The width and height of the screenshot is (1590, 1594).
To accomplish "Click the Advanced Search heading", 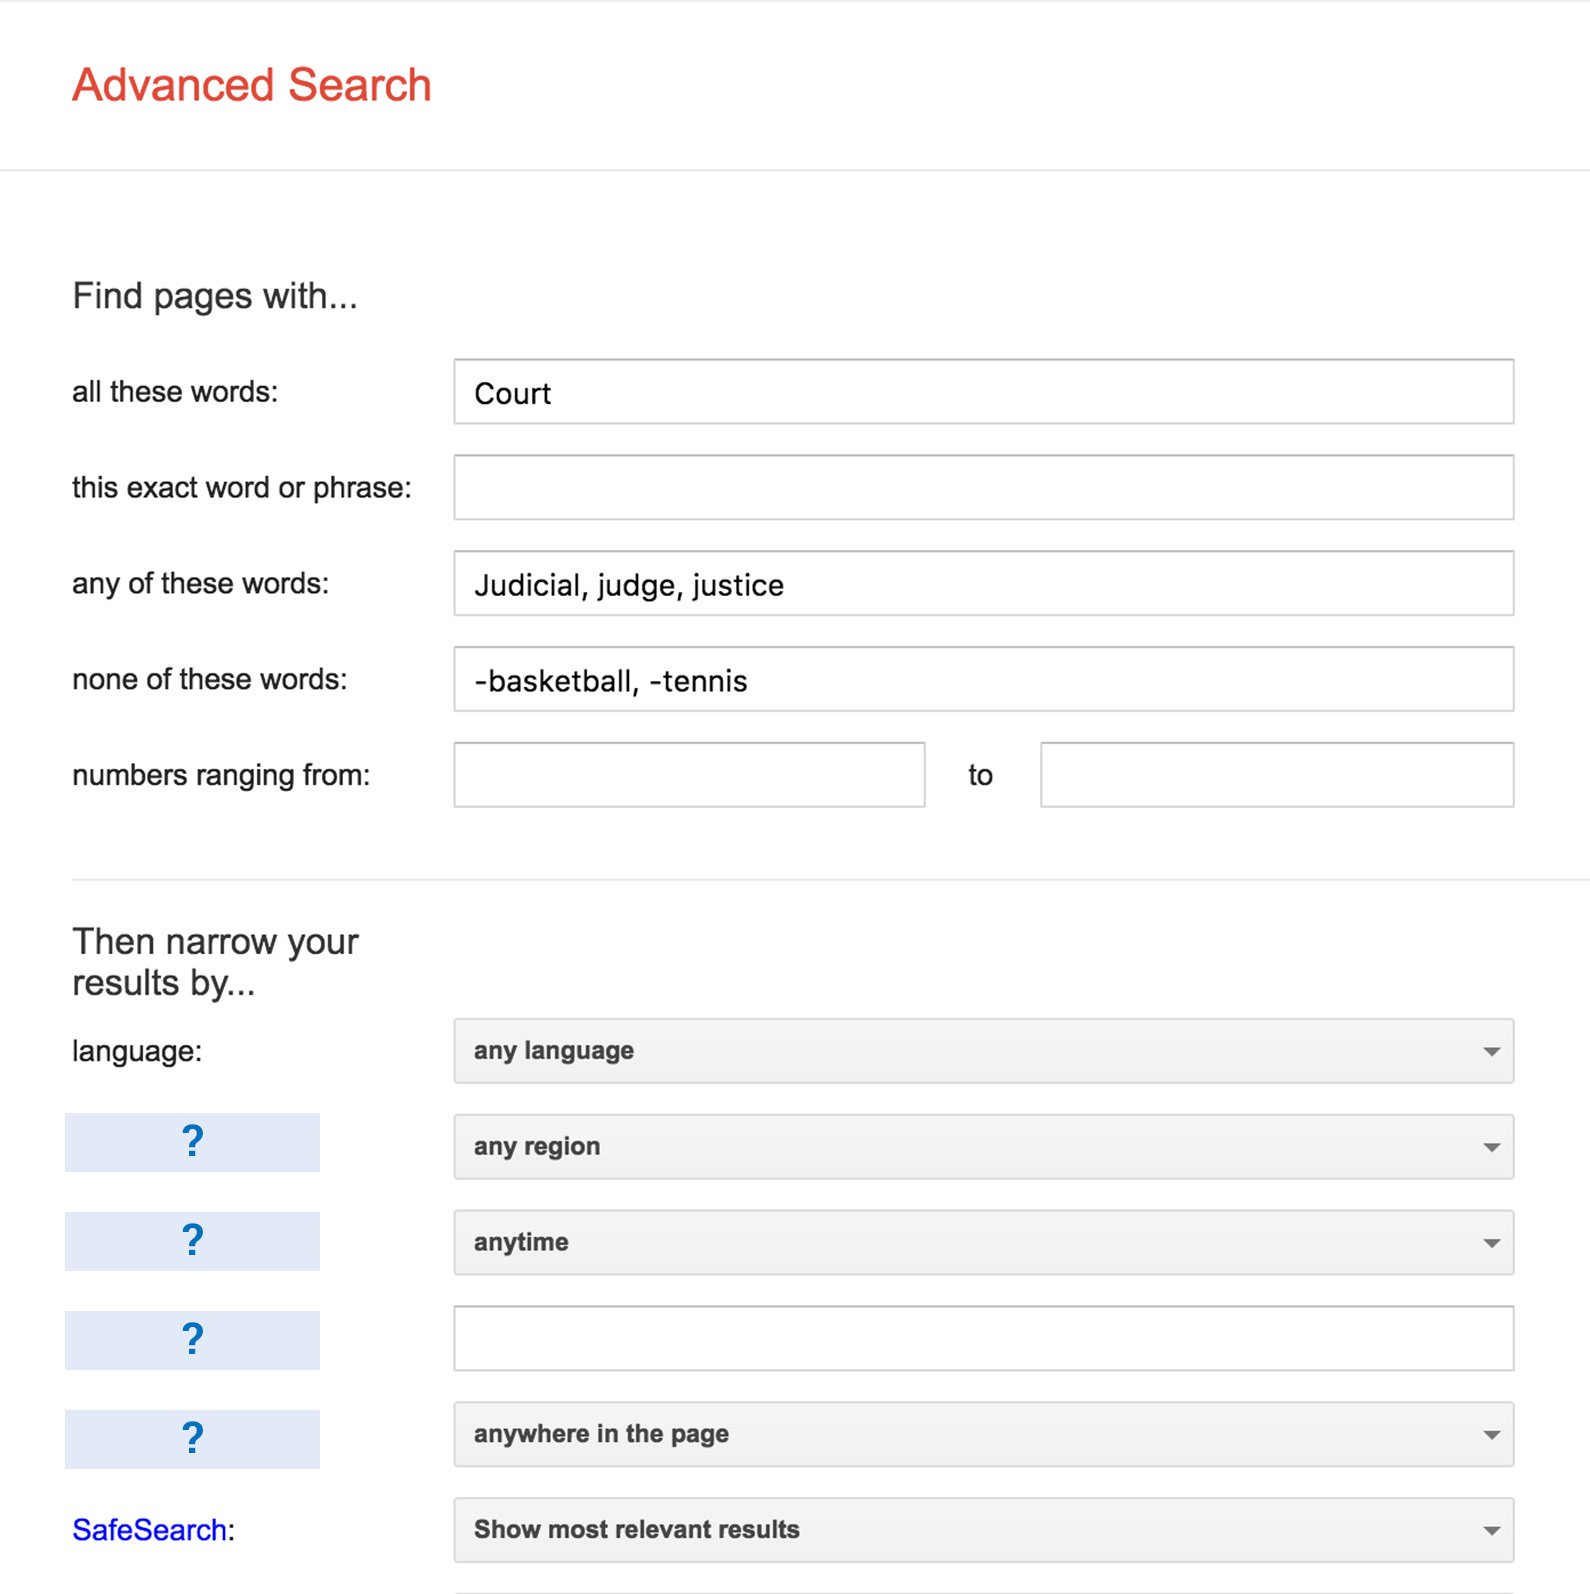I will tap(252, 85).
